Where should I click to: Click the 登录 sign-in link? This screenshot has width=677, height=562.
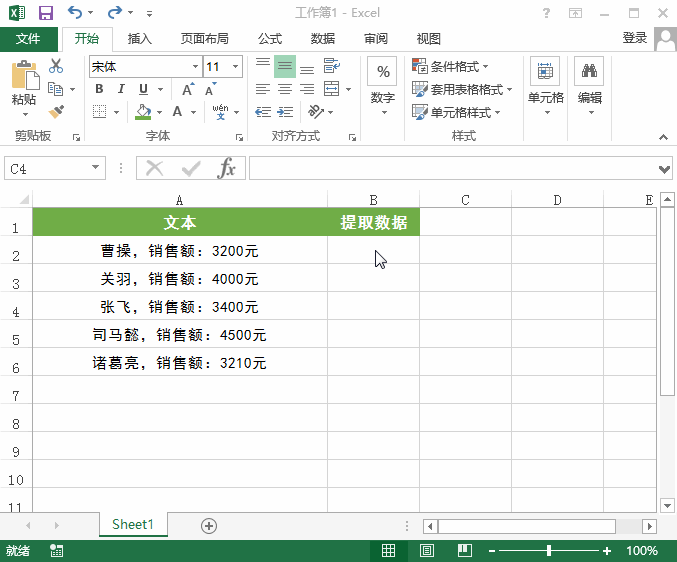coord(634,38)
